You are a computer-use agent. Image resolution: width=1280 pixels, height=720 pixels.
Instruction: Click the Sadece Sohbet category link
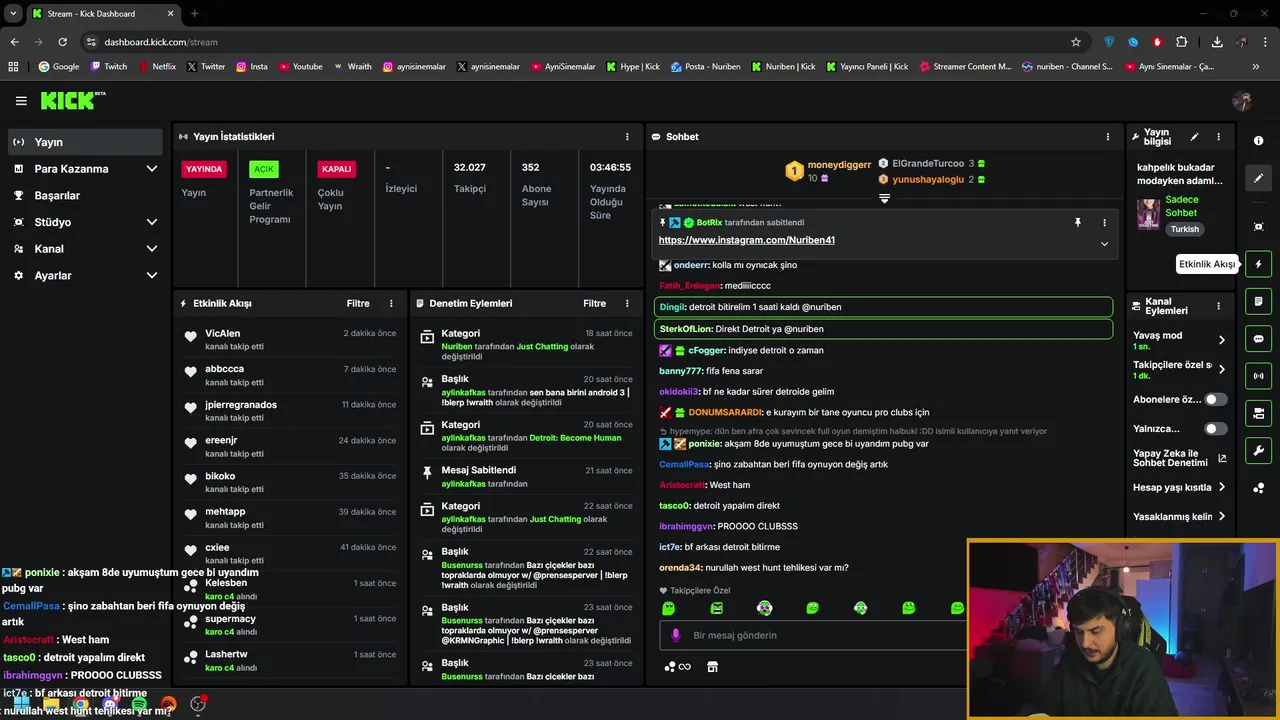click(1182, 206)
